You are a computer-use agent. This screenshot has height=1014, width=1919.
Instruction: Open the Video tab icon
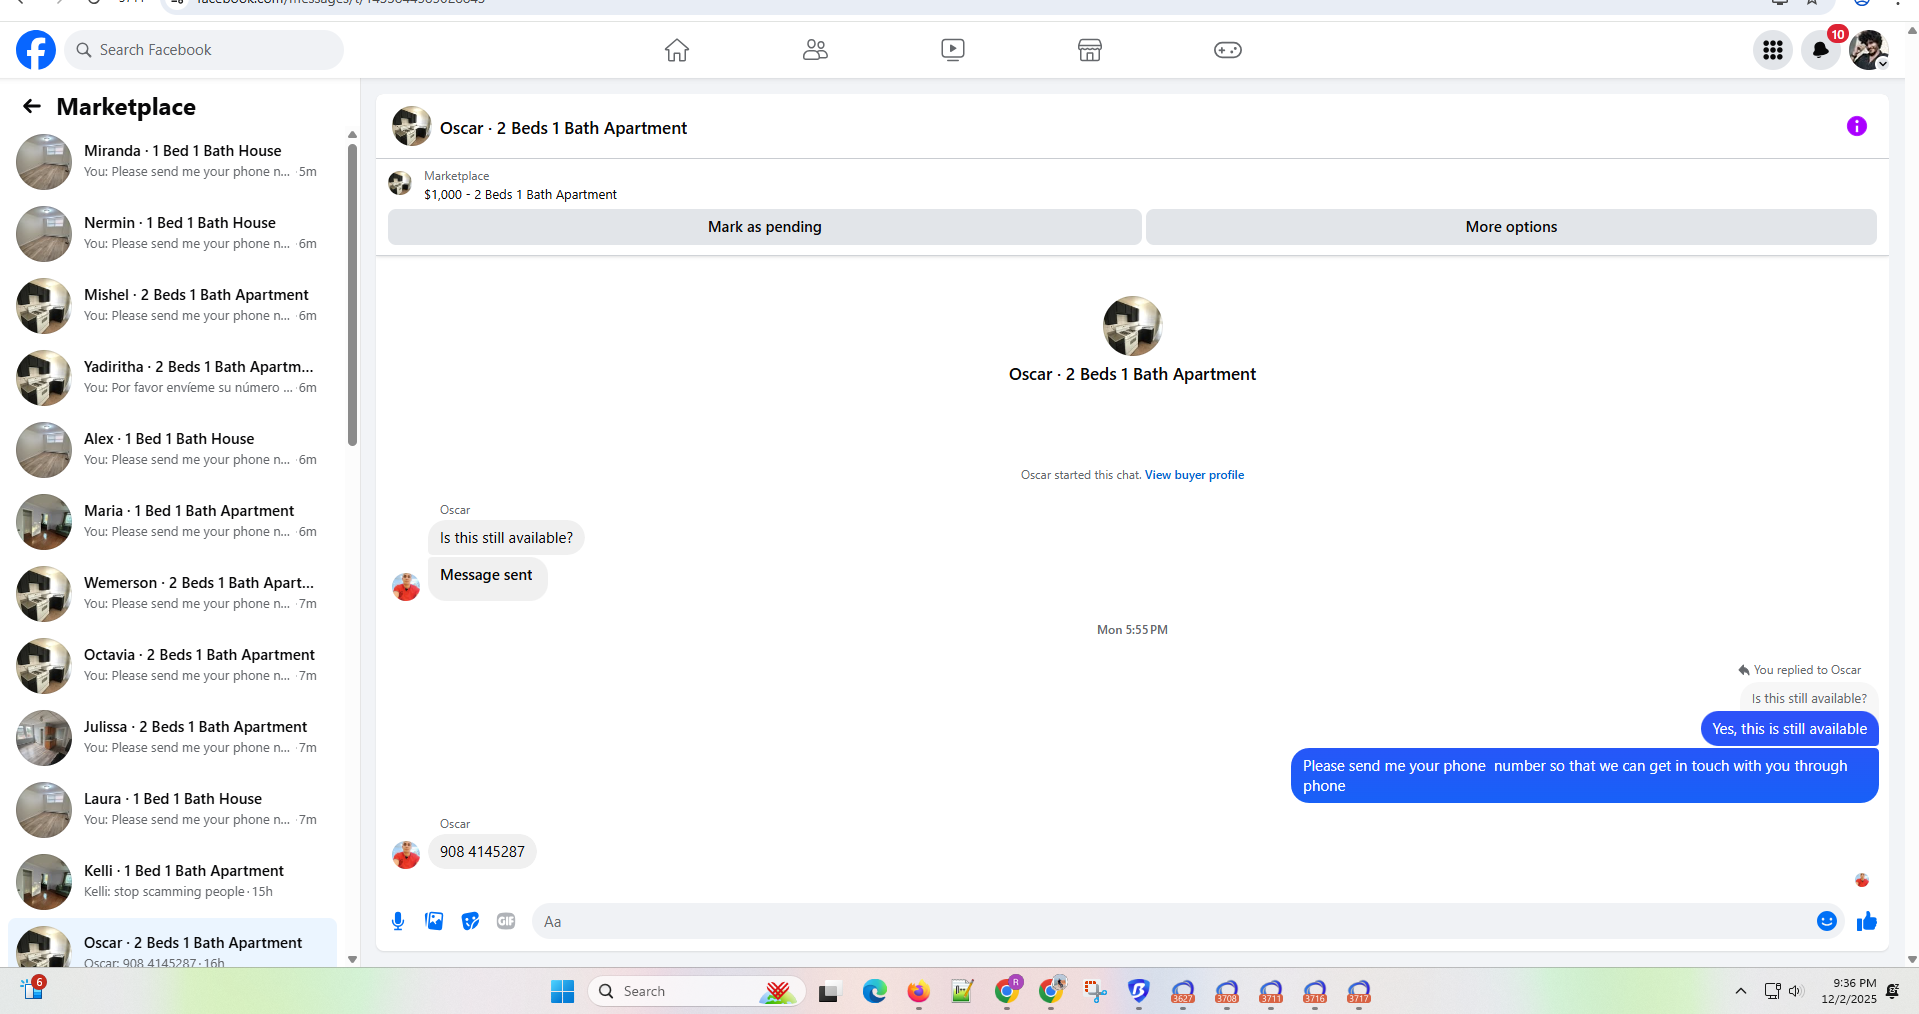coord(953,50)
